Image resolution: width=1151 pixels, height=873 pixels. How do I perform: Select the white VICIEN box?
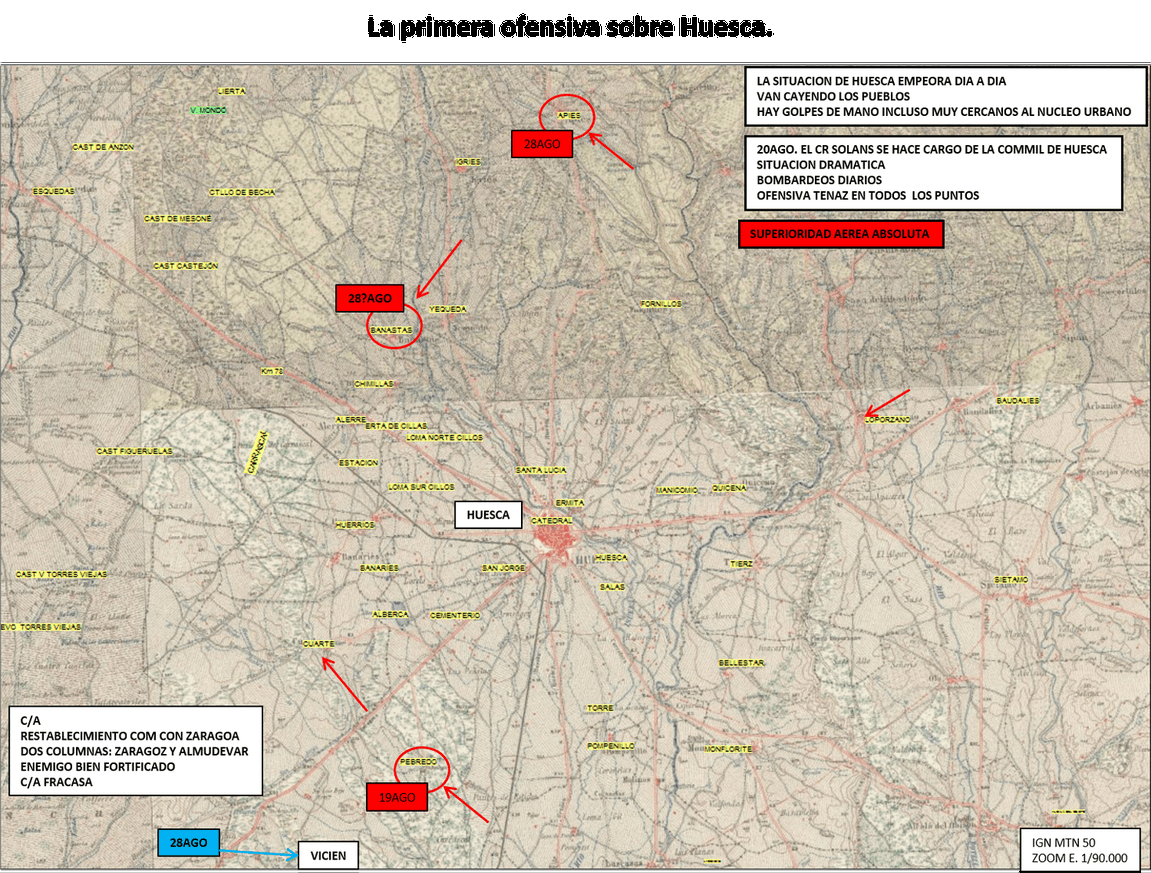pos(328,855)
